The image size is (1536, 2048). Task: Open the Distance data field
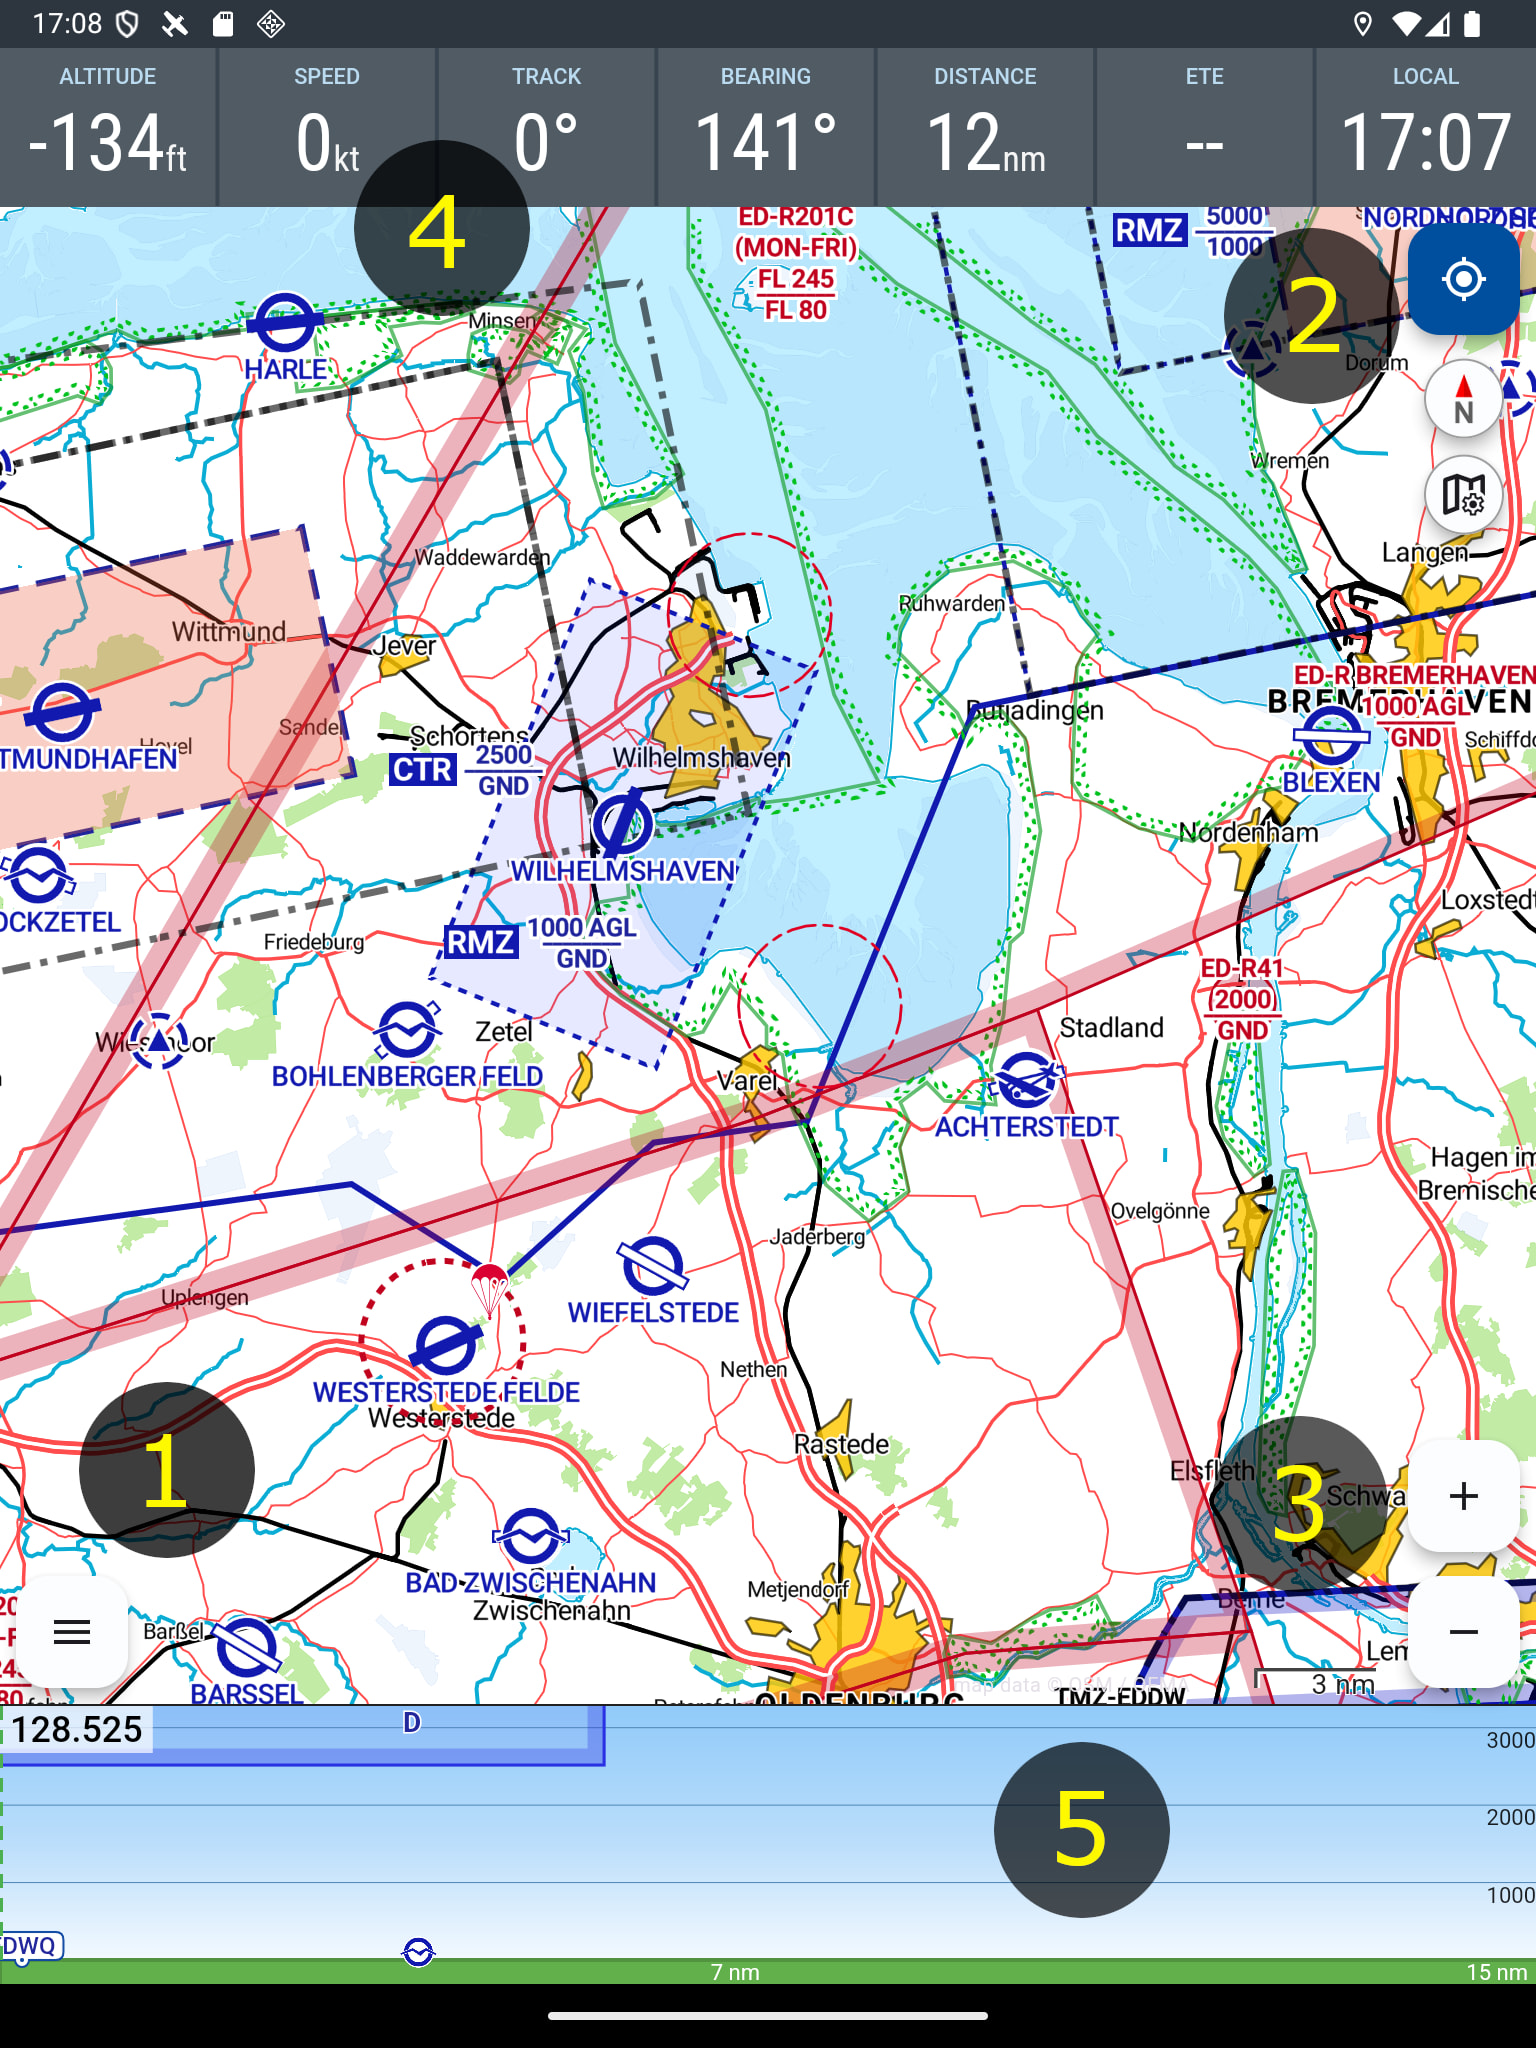985,127
